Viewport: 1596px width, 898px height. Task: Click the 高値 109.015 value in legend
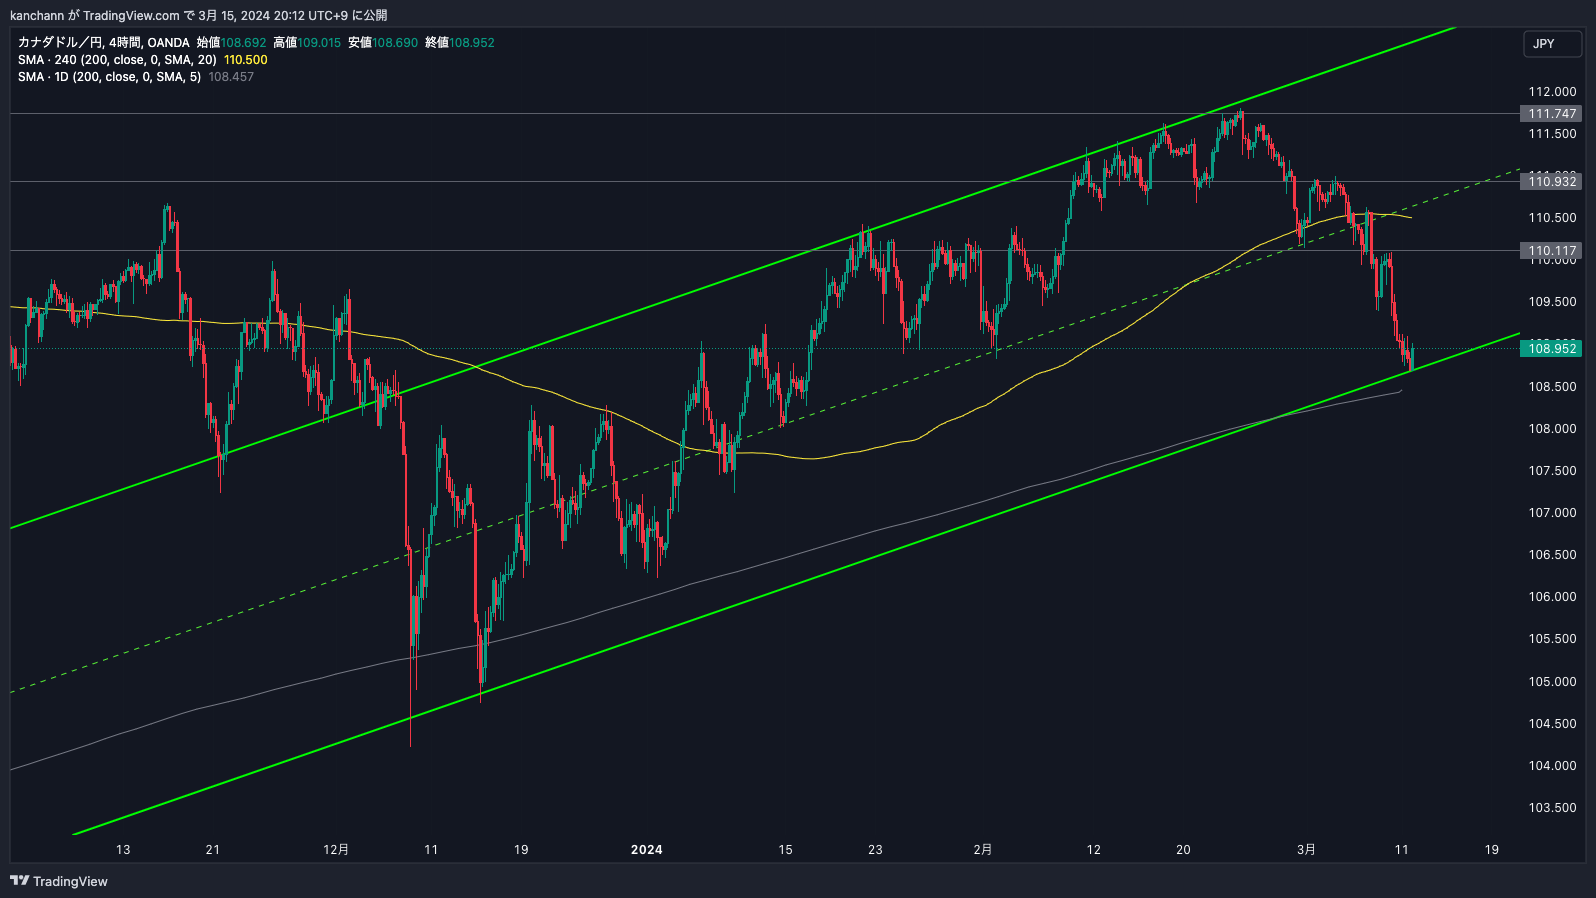[x=319, y=43]
